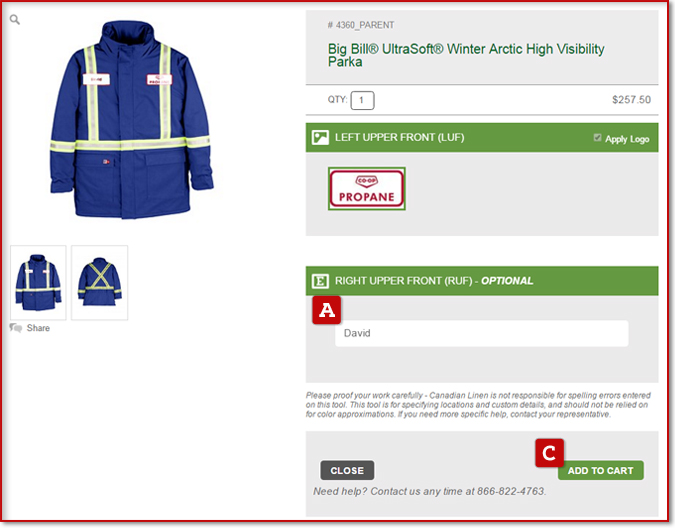Click the Share speech bubble icon
675x530 pixels.
pos(15,328)
